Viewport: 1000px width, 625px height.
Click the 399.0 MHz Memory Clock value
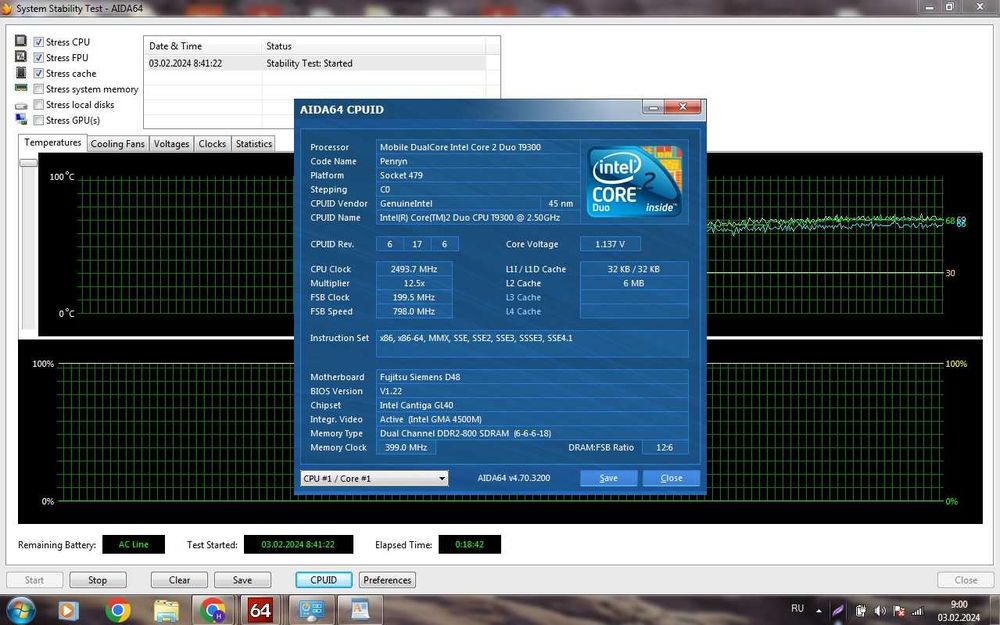[406, 448]
